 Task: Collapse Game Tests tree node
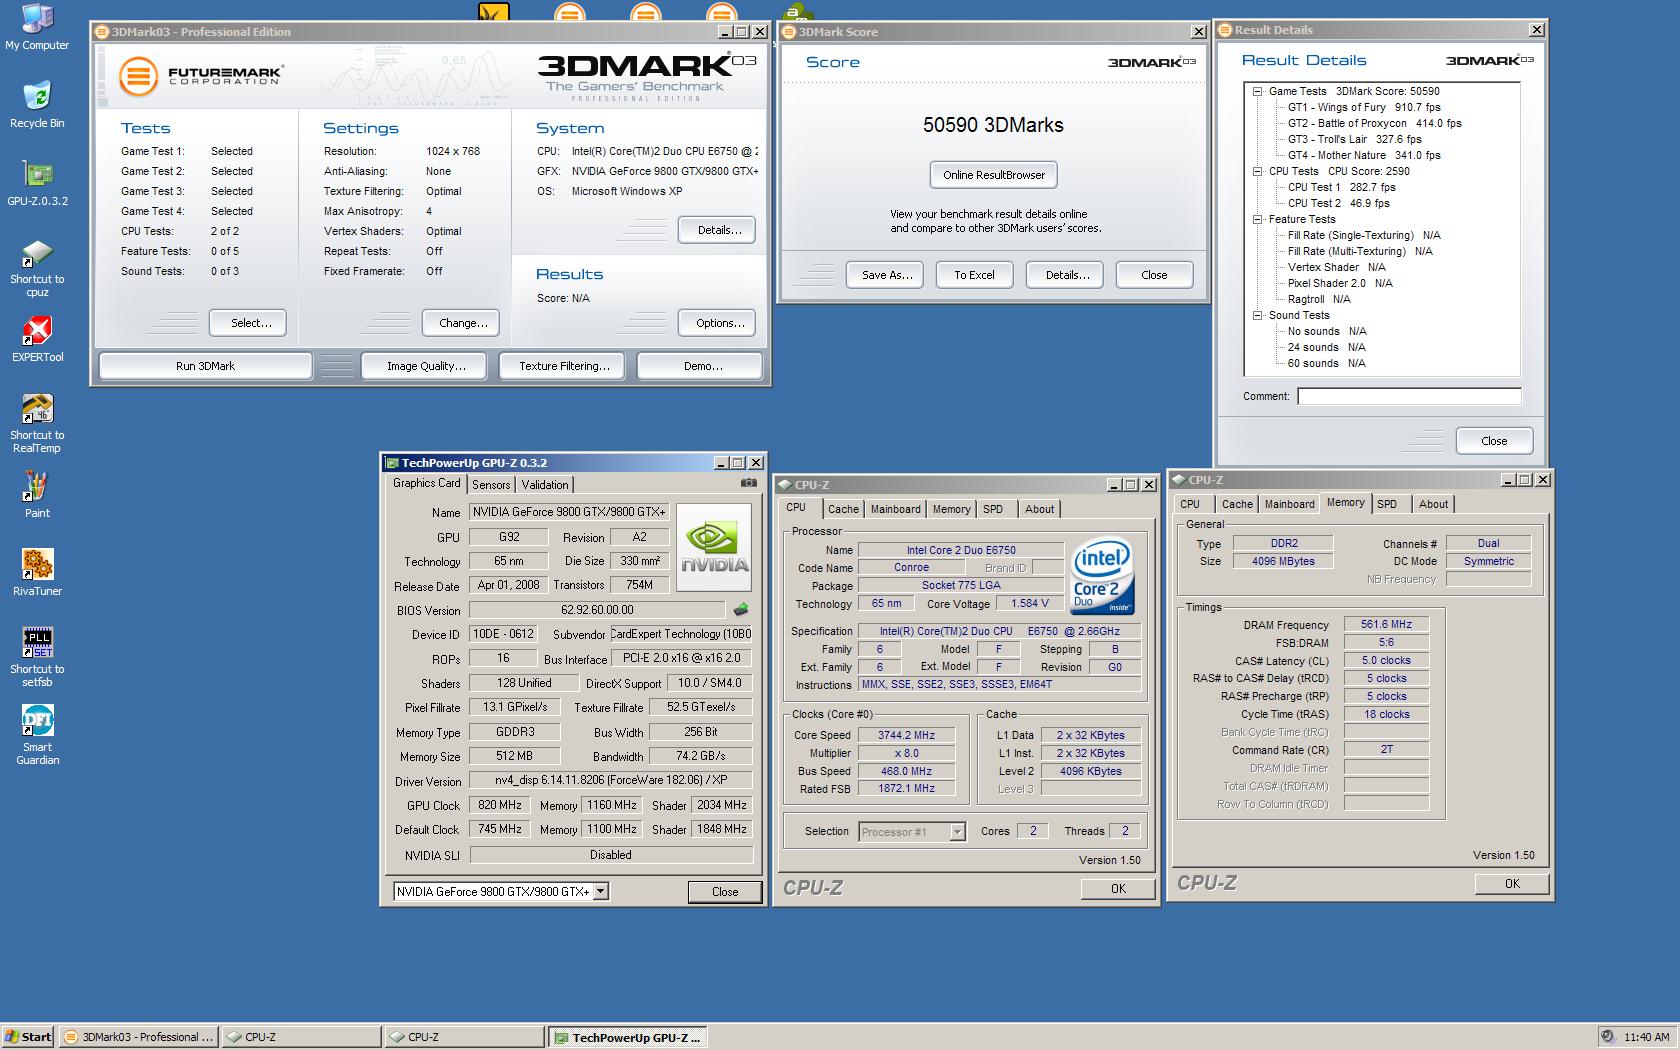[1258, 91]
